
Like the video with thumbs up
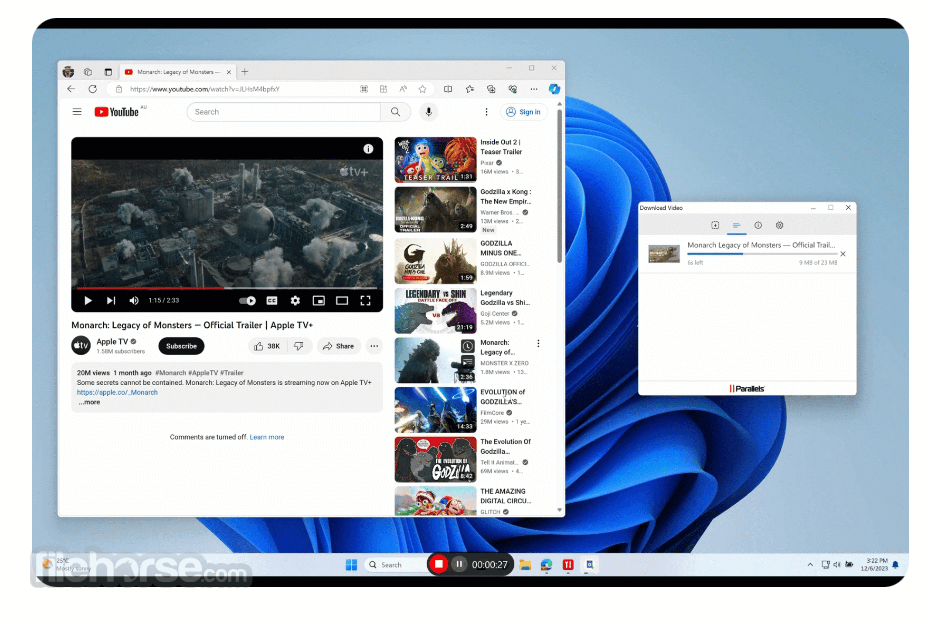click(267, 346)
